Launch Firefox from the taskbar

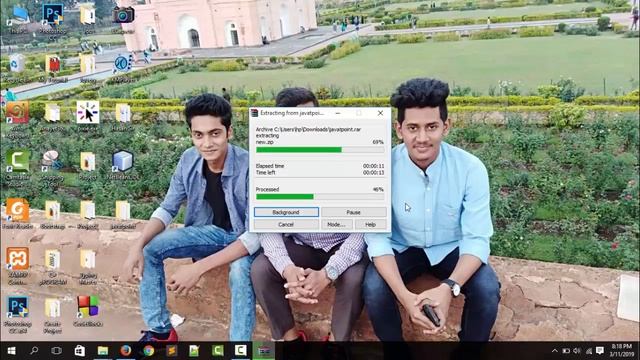click(126, 351)
